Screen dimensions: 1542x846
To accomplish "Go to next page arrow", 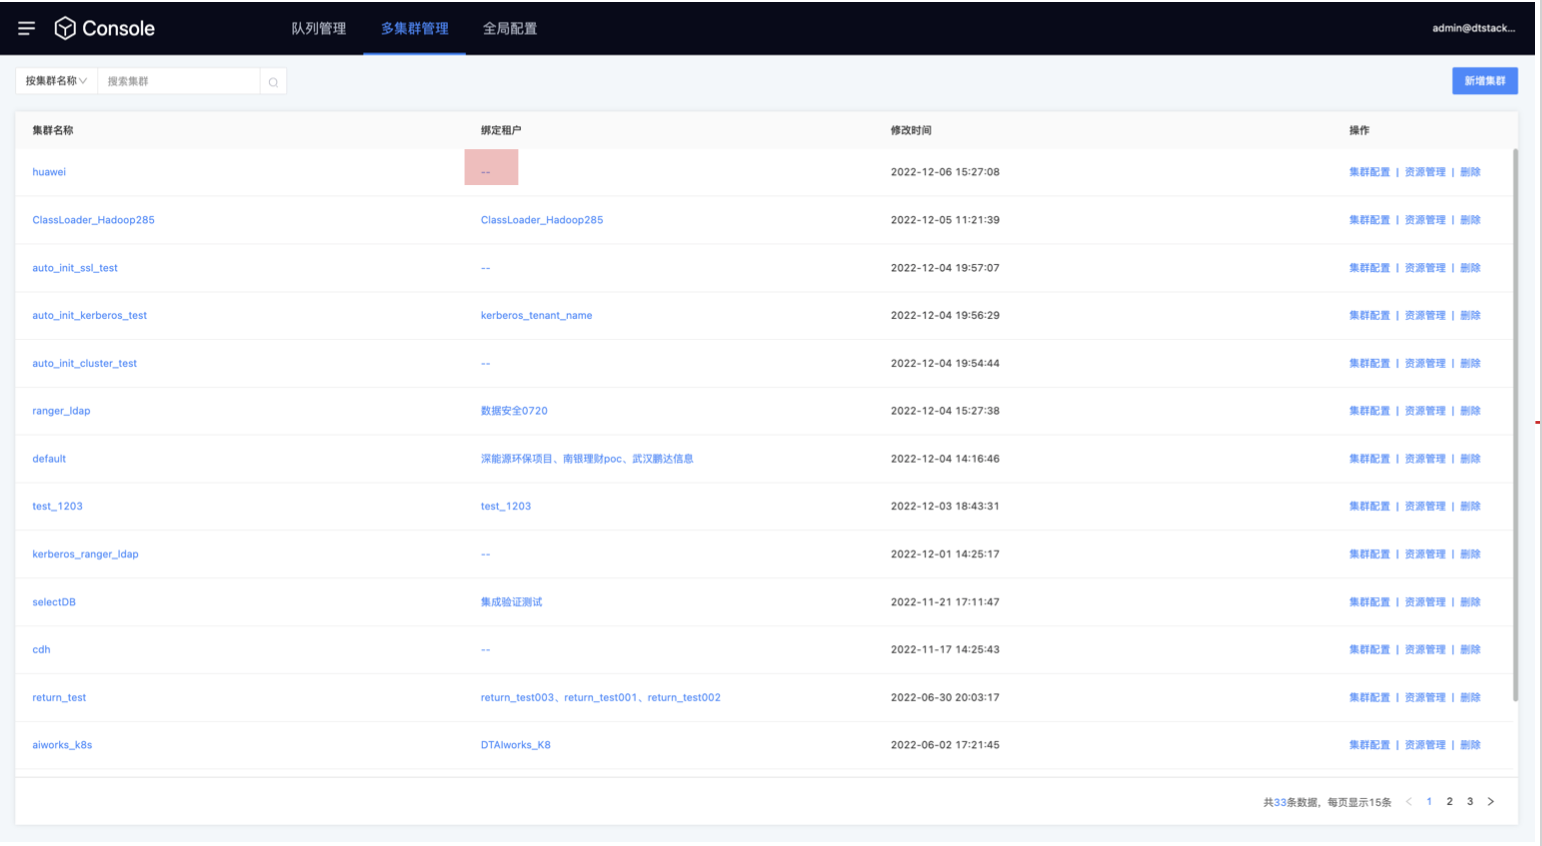I will (x=1491, y=802).
